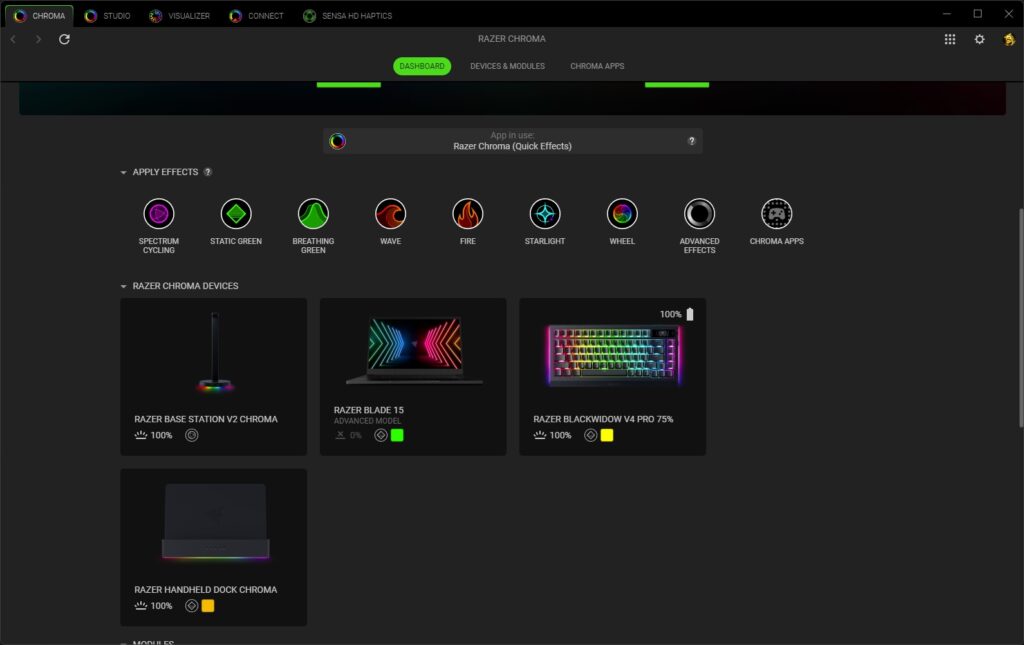This screenshot has height=645, width=1024.
Task: Click the Base Station V2 stand image
Action: click(214, 351)
